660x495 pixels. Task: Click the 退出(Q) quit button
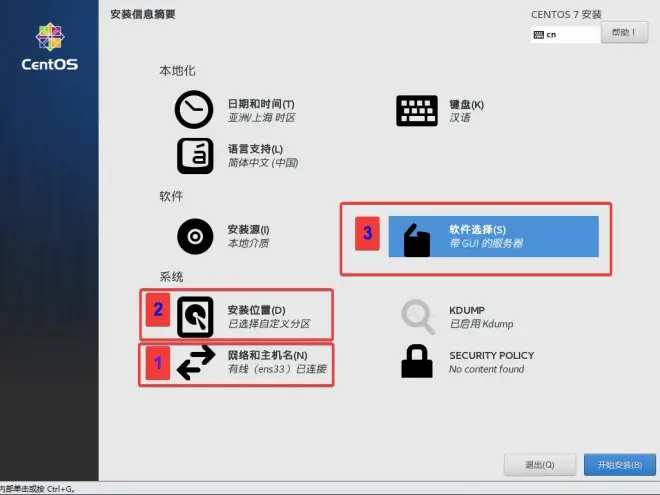click(x=540, y=465)
